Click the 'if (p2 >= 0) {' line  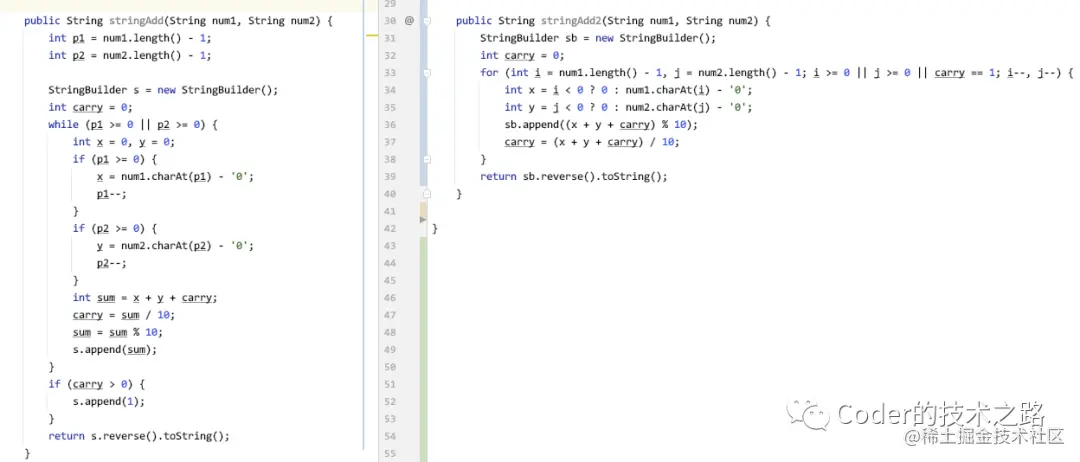[115, 229]
